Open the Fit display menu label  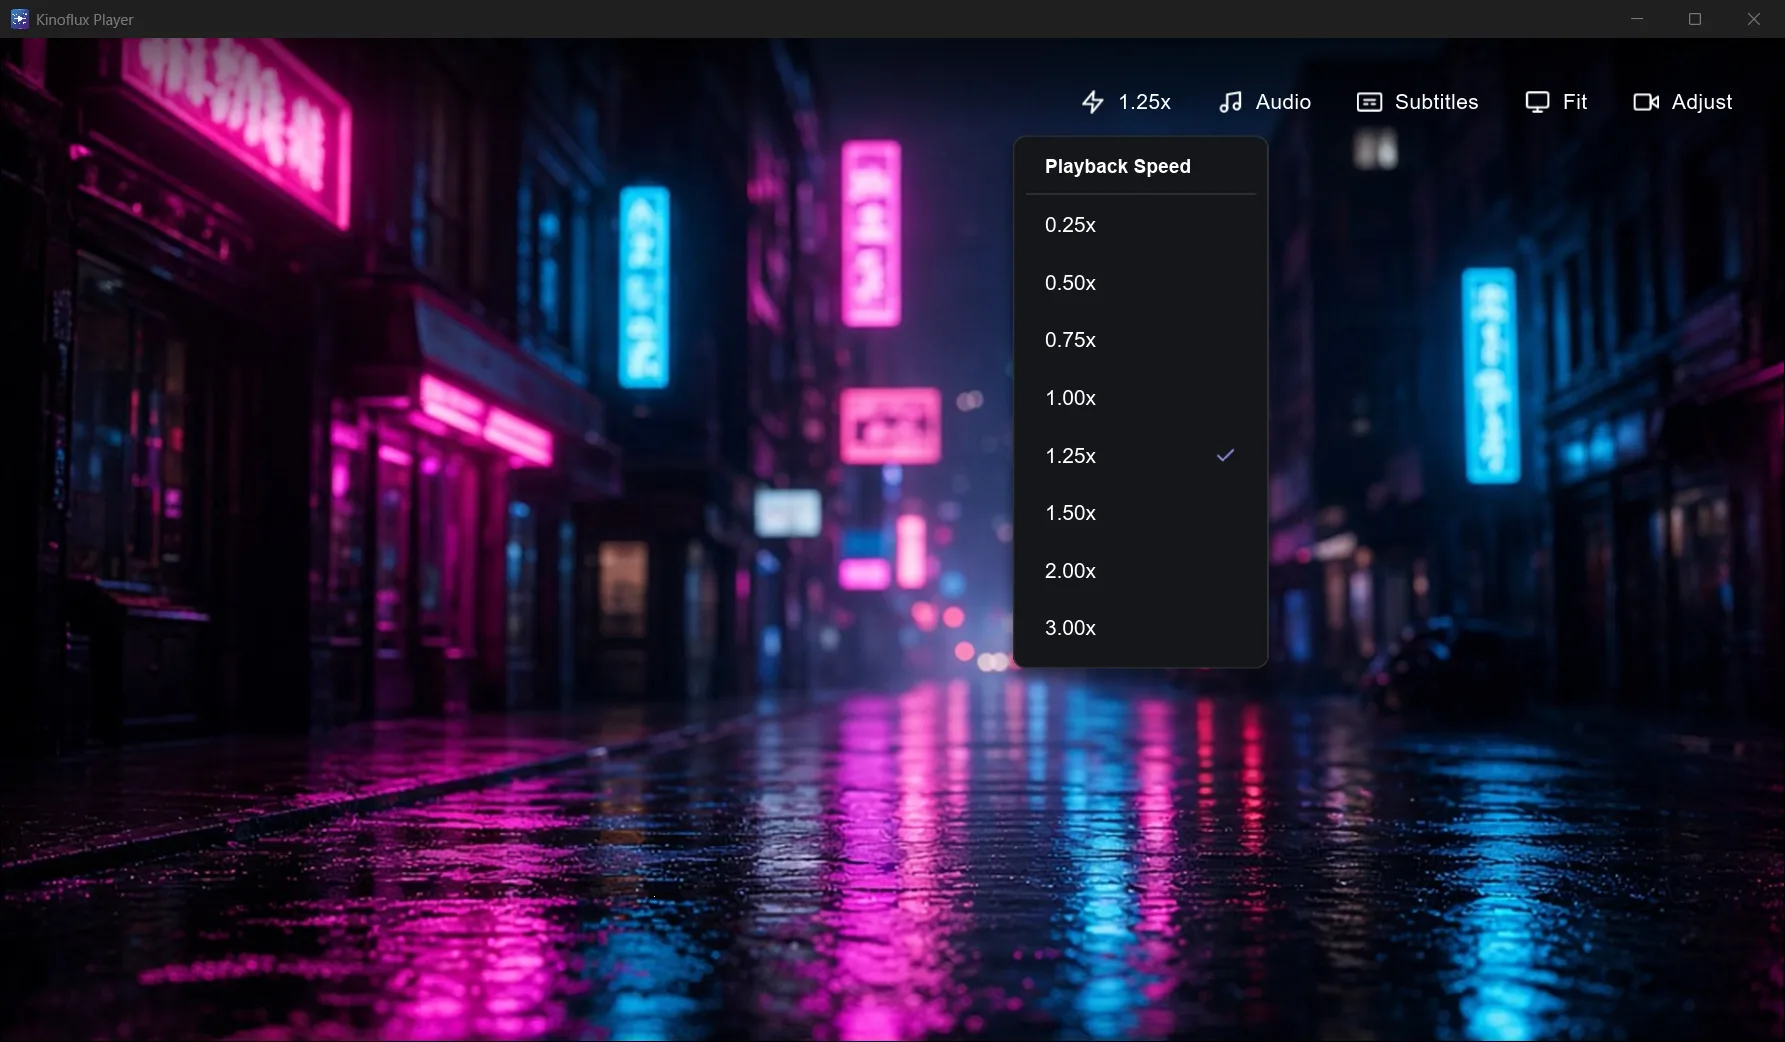pos(1575,102)
